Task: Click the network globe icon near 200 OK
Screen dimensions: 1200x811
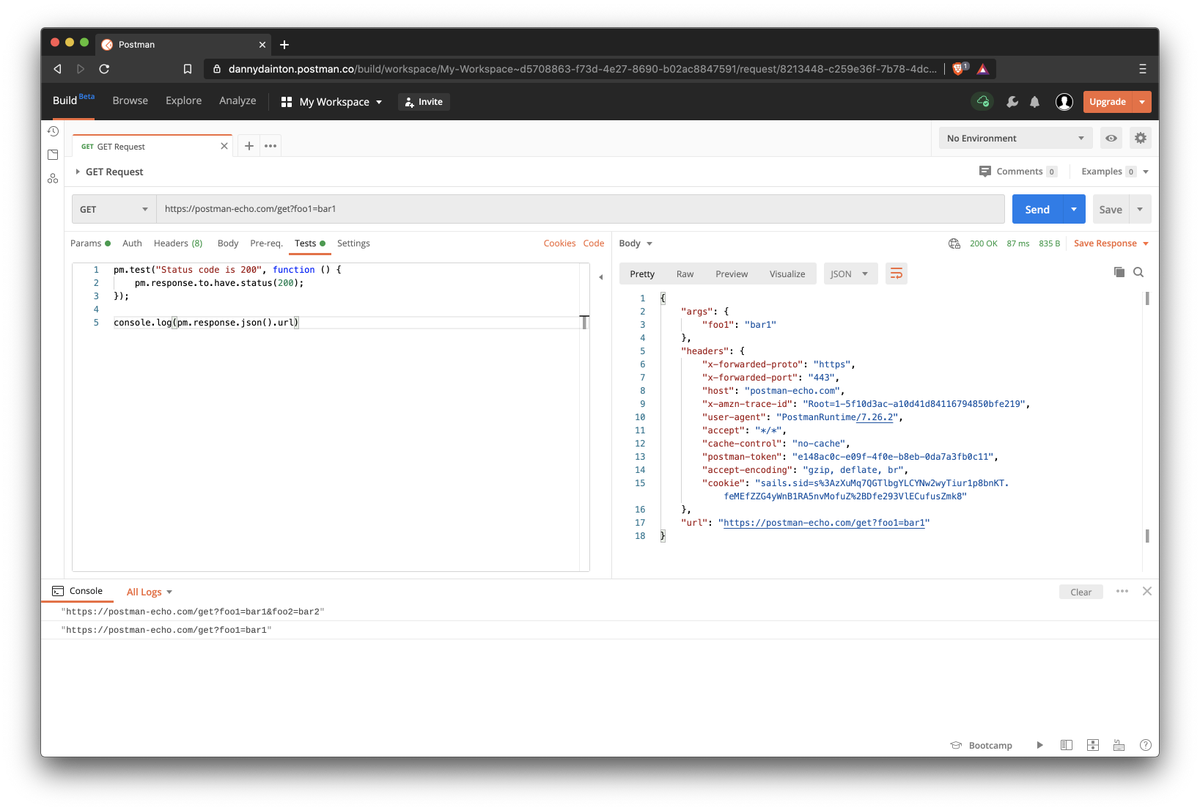Action: 954,243
